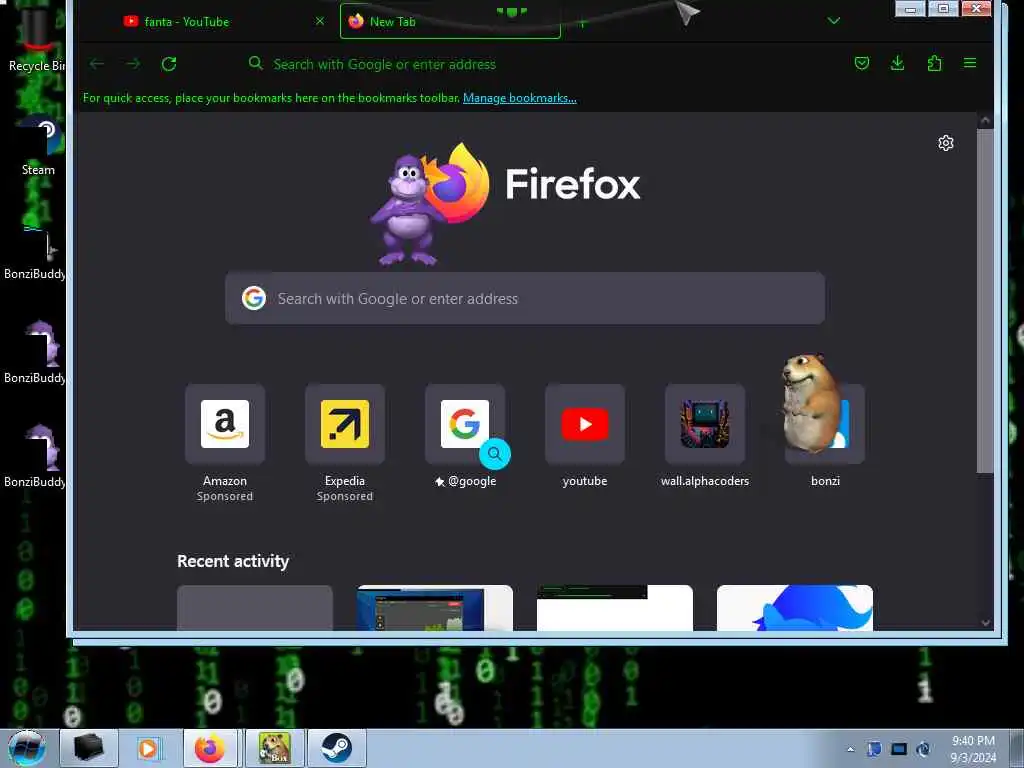Open second Recent activity thumbnail

[x=435, y=608]
